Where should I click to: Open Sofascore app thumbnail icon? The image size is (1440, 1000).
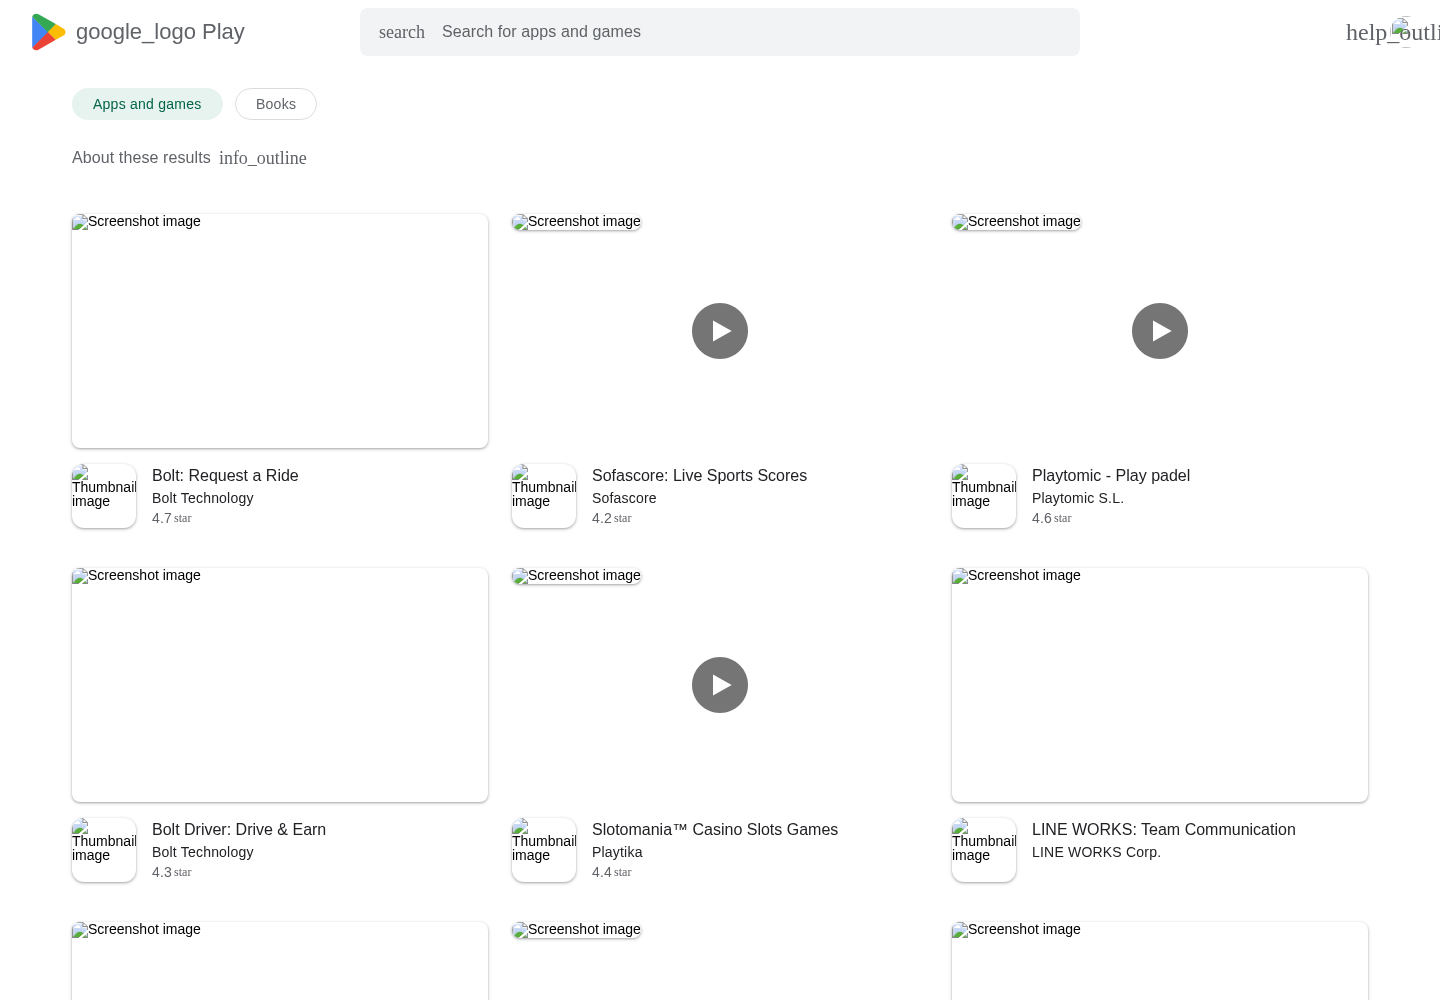(x=544, y=496)
